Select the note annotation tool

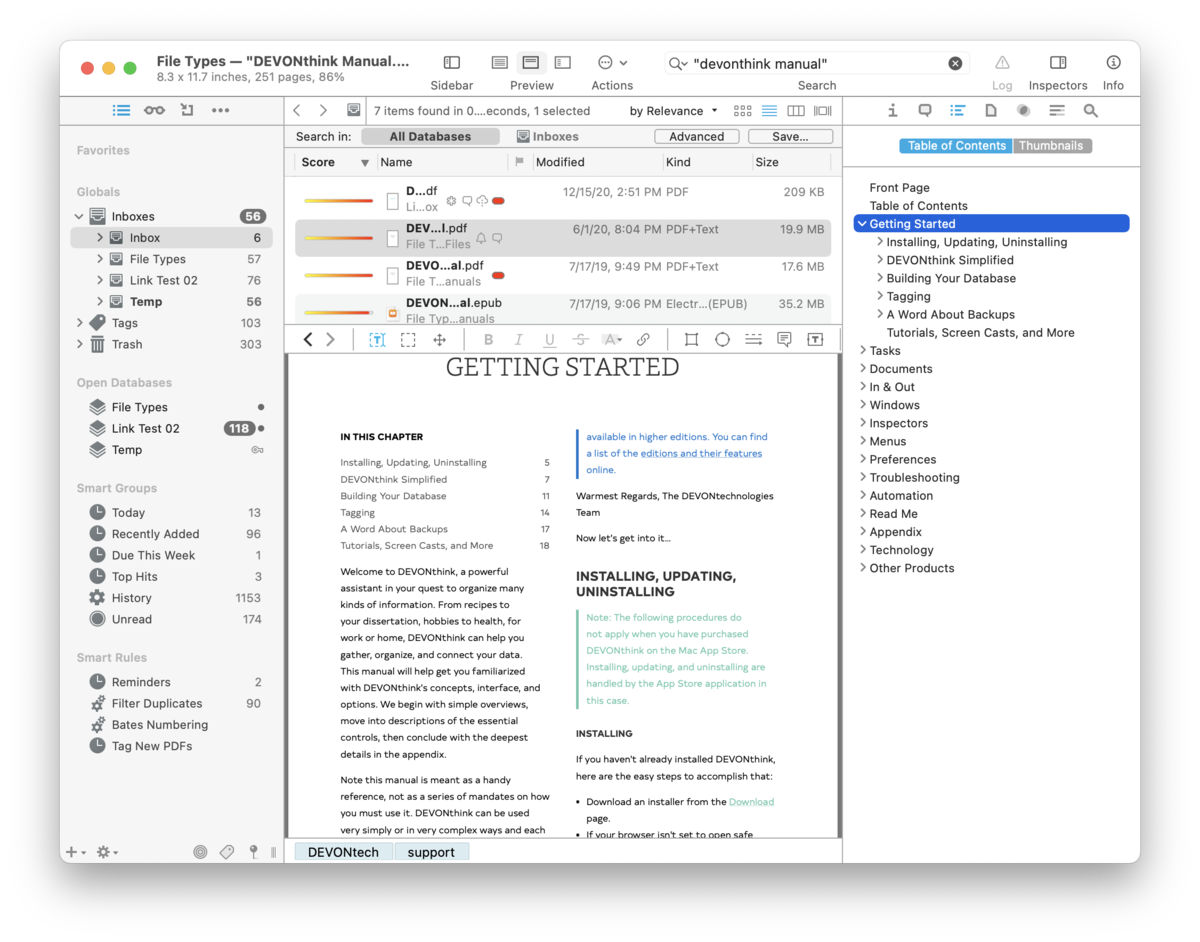(784, 340)
